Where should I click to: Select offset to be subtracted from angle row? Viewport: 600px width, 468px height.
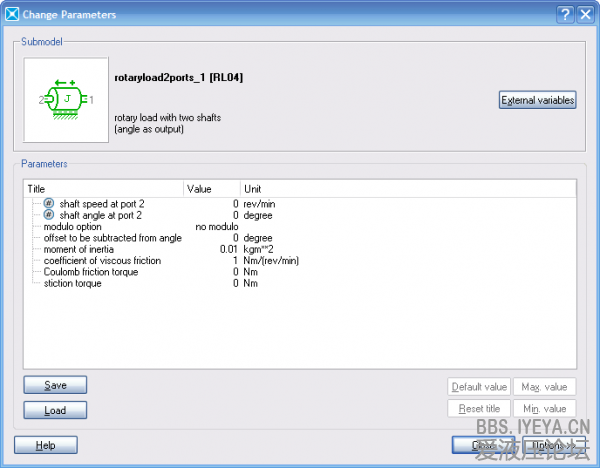coord(112,238)
